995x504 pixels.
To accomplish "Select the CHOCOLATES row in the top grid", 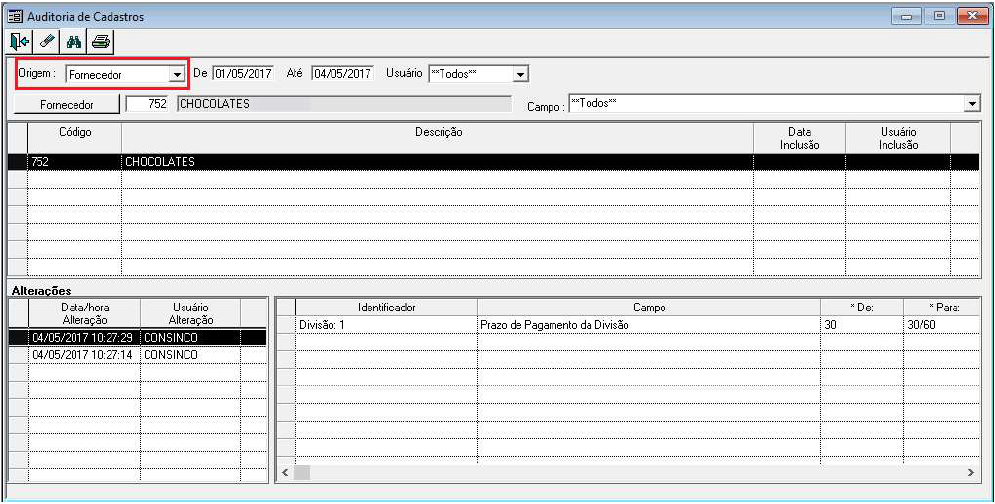I will point(494,162).
